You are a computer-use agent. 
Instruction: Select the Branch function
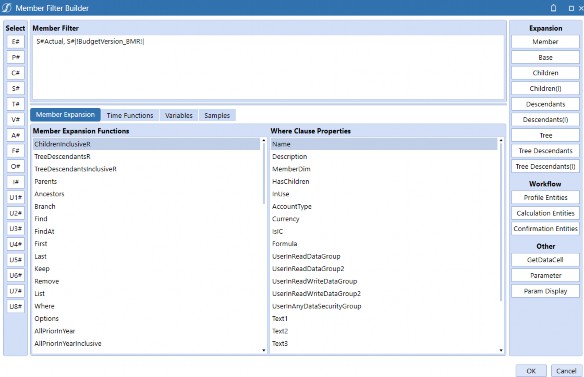pyautogui.click(x=146, y=206)
